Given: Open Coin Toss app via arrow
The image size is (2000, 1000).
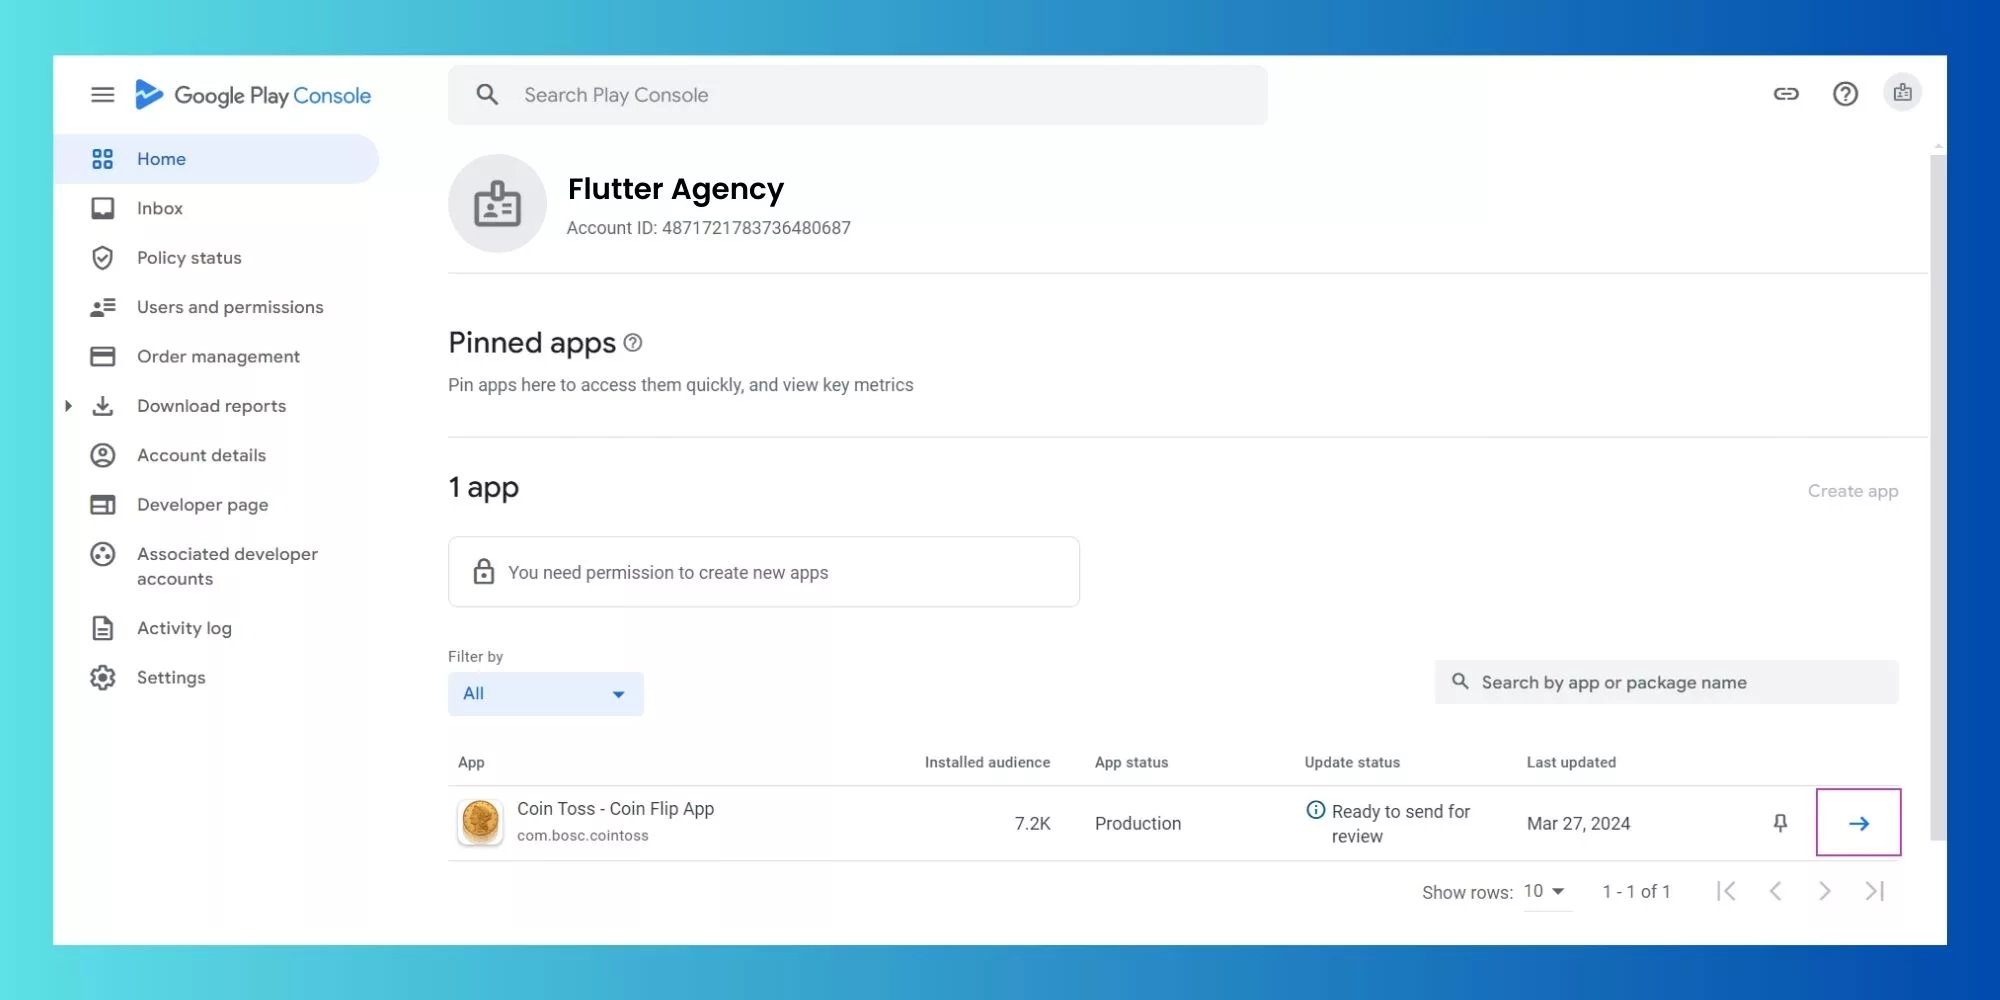Looking at the screenshot, I should pos(1859,823).
